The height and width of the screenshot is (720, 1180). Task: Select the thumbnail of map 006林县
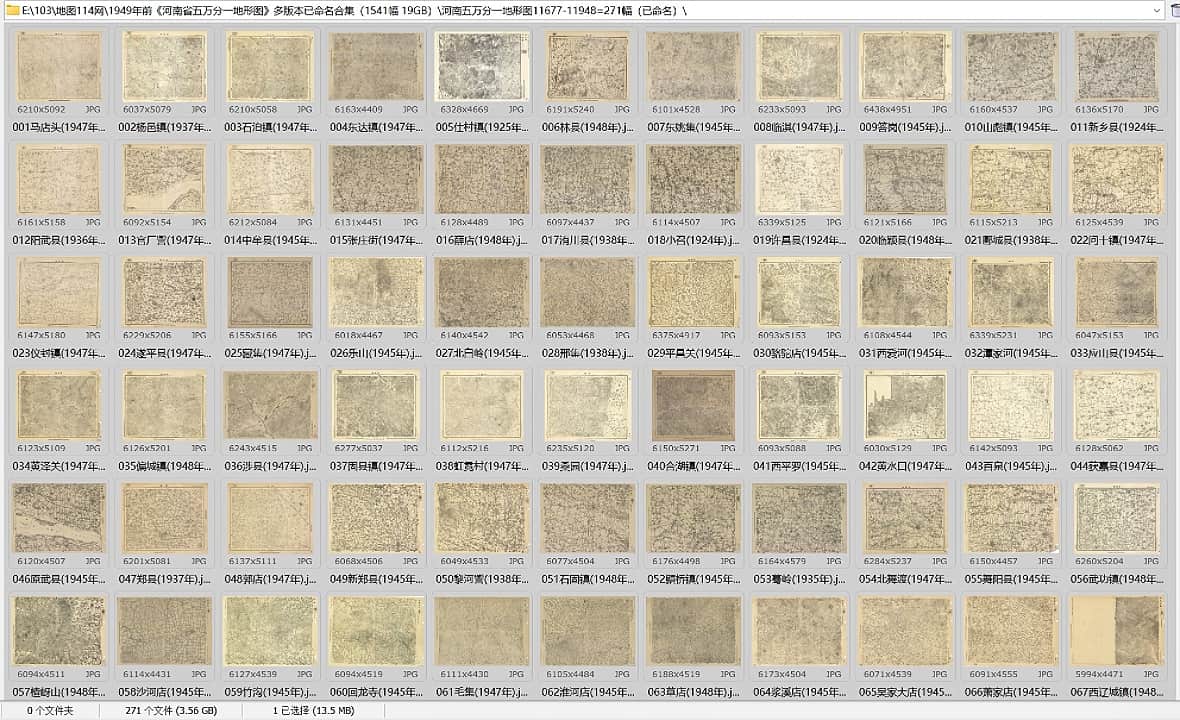coord(588,67)
